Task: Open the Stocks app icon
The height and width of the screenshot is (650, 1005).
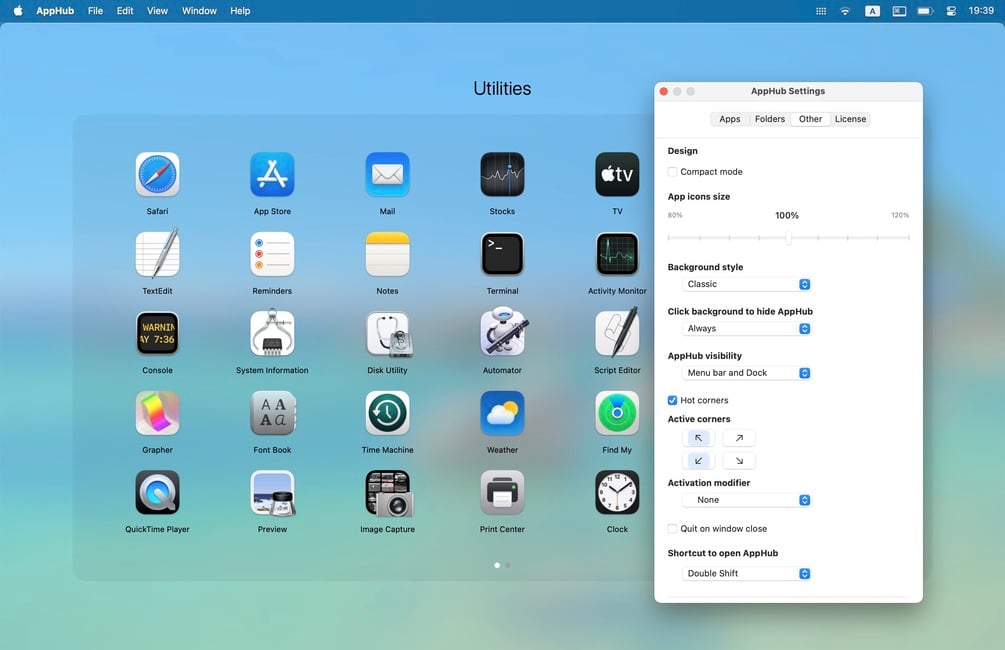Action: click(x=502, y=174)
